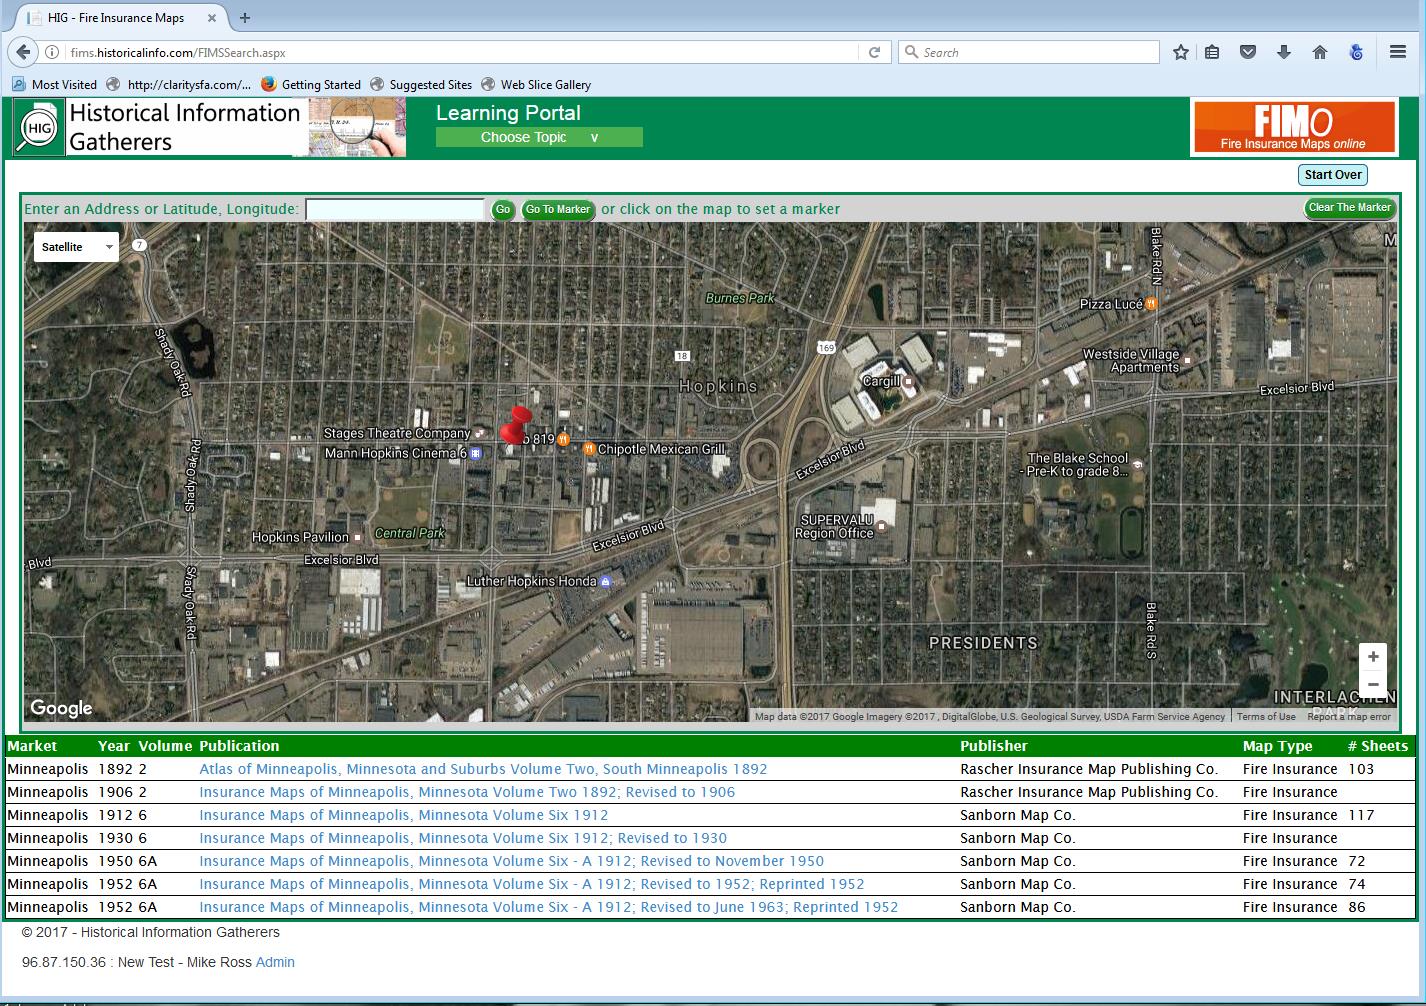Open Most Visited bookmarks folder
Image resolution: width=1426 pixels, height=1006 pixels.
coord(55,84)
